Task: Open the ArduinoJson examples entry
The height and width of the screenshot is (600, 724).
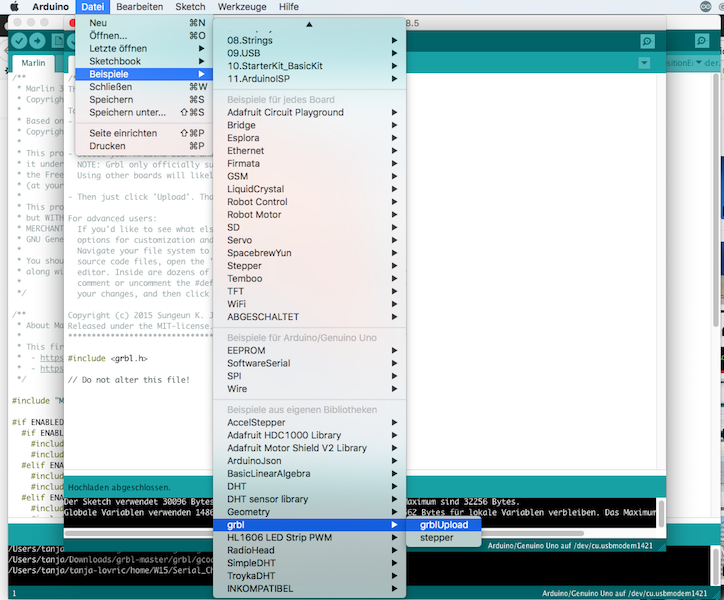Action: coord(309,461)
